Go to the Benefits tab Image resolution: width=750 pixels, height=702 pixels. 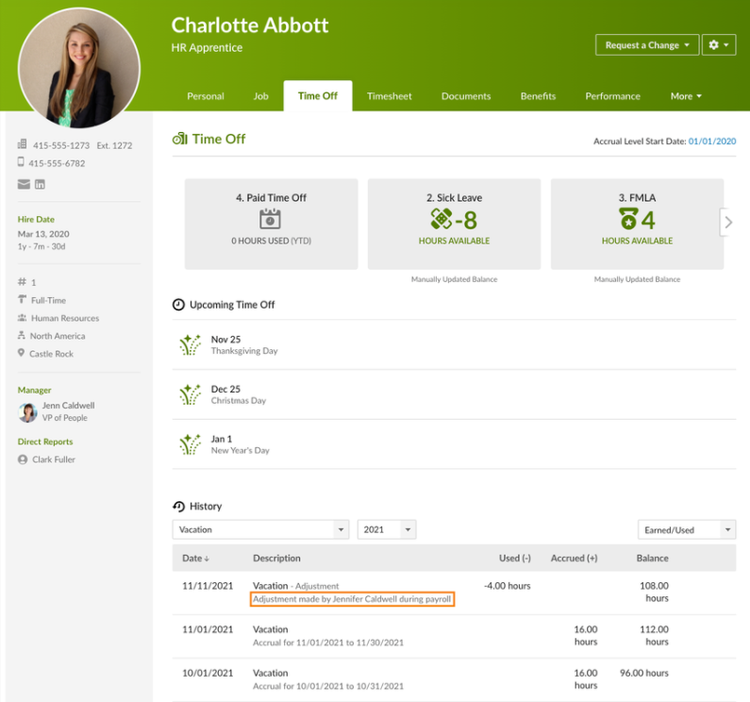[538, 96]
